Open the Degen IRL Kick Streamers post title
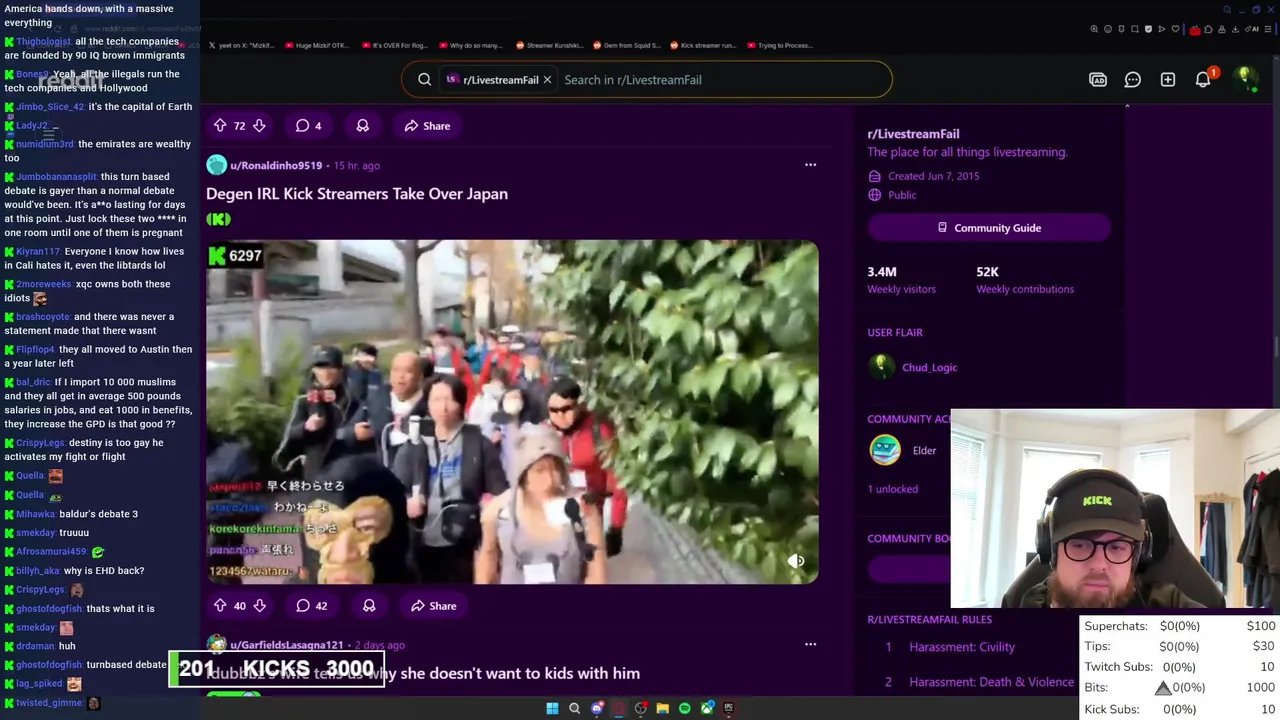The image size is (1280, 720). tap(357, 194)
